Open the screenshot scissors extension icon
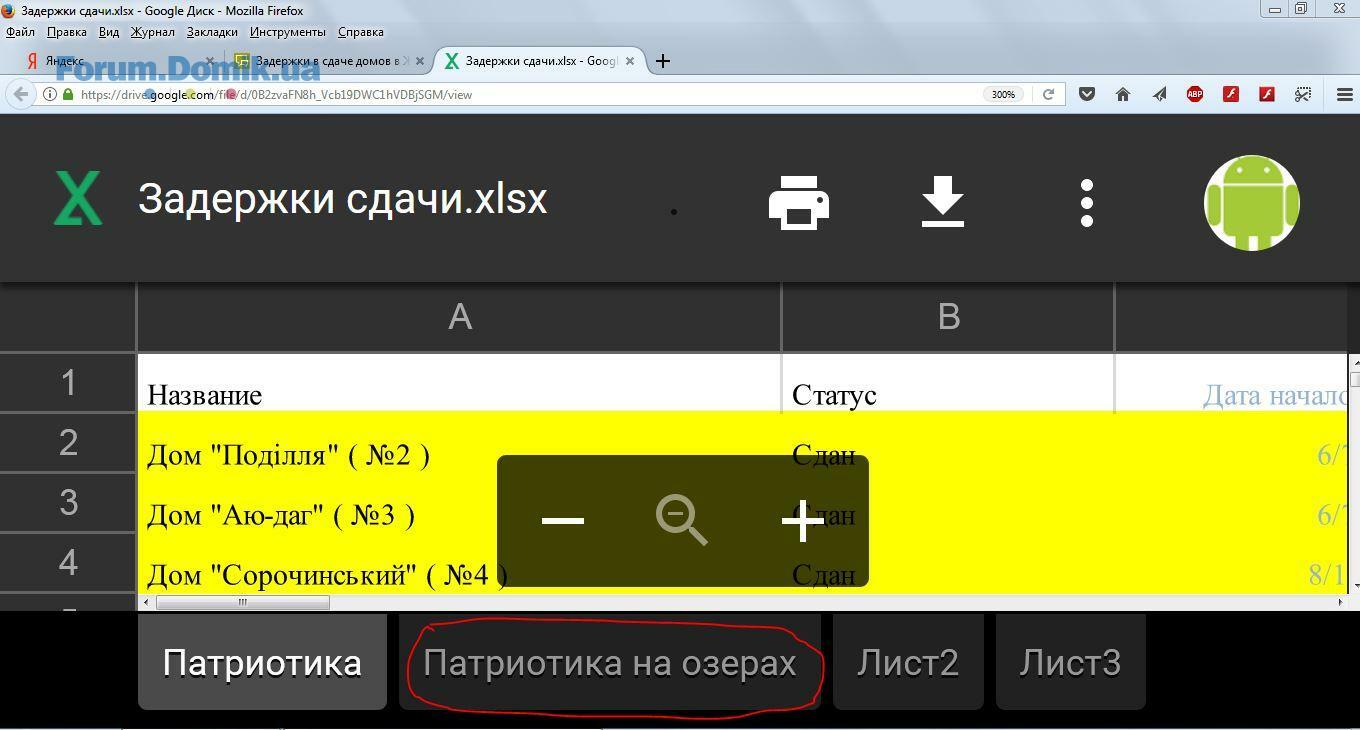Image resolution: width=1360 pixels, height=730 pixels. click(1303, 94)
